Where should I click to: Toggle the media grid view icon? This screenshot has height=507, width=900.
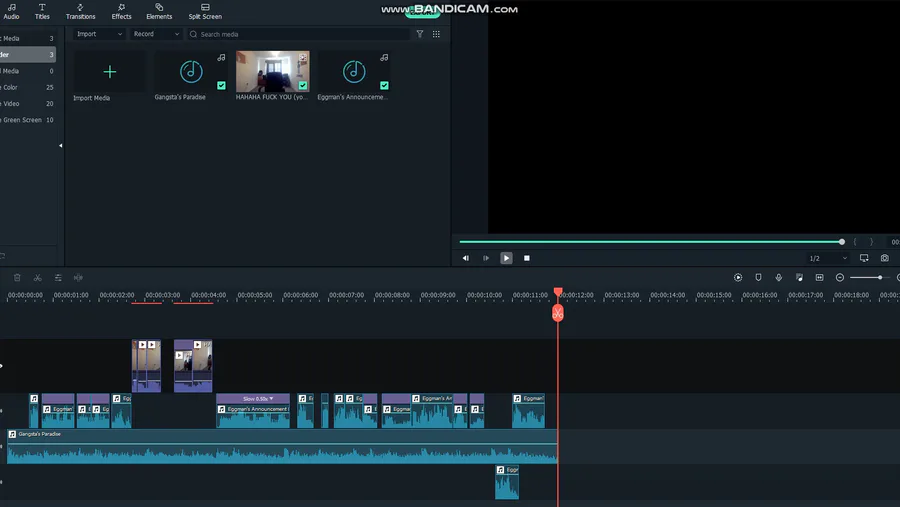coord(436,34)
